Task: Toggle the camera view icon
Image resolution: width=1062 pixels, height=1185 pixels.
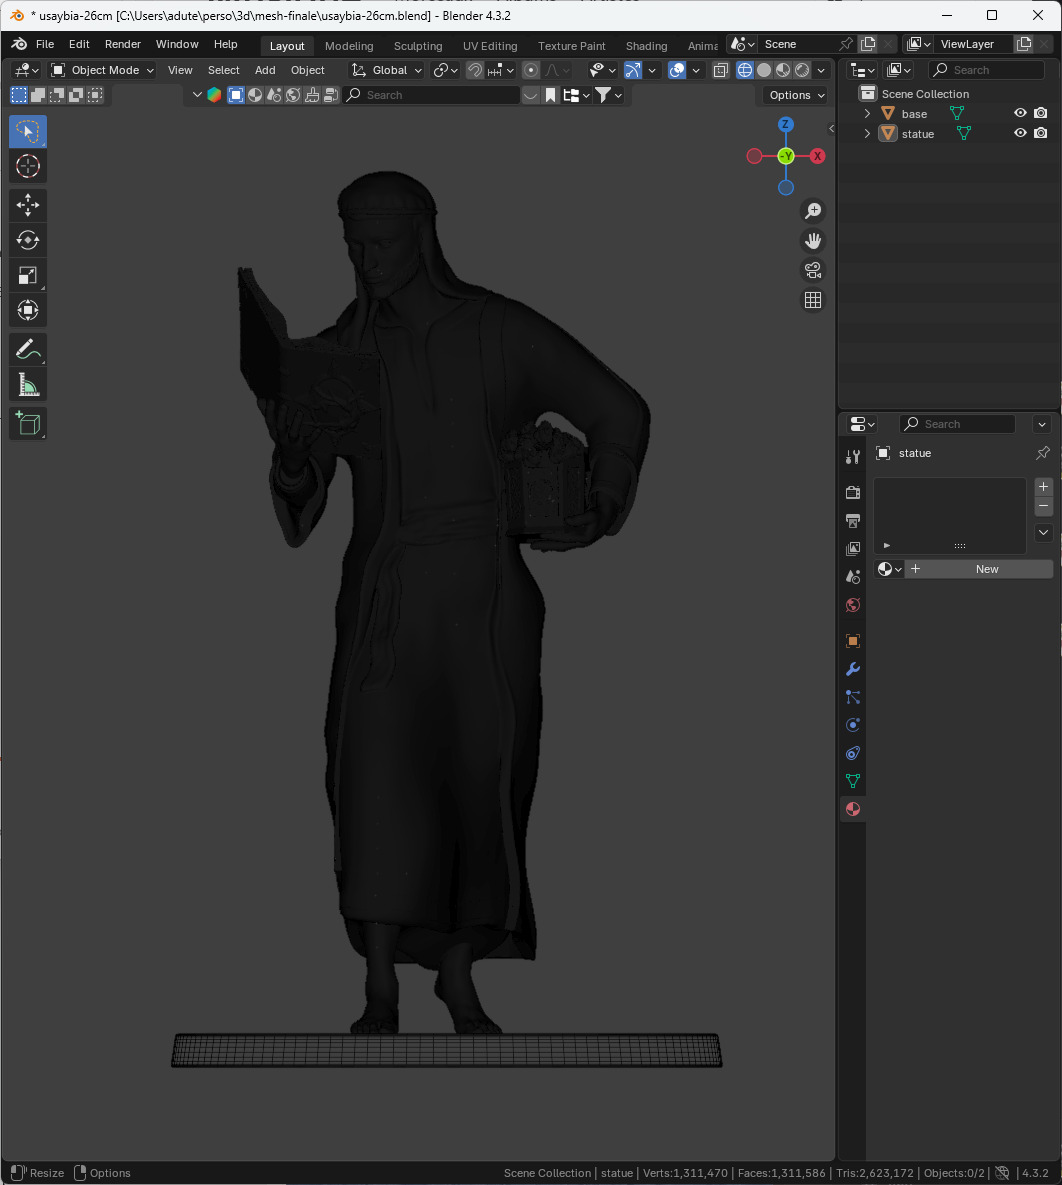Action: click(813, 271)
